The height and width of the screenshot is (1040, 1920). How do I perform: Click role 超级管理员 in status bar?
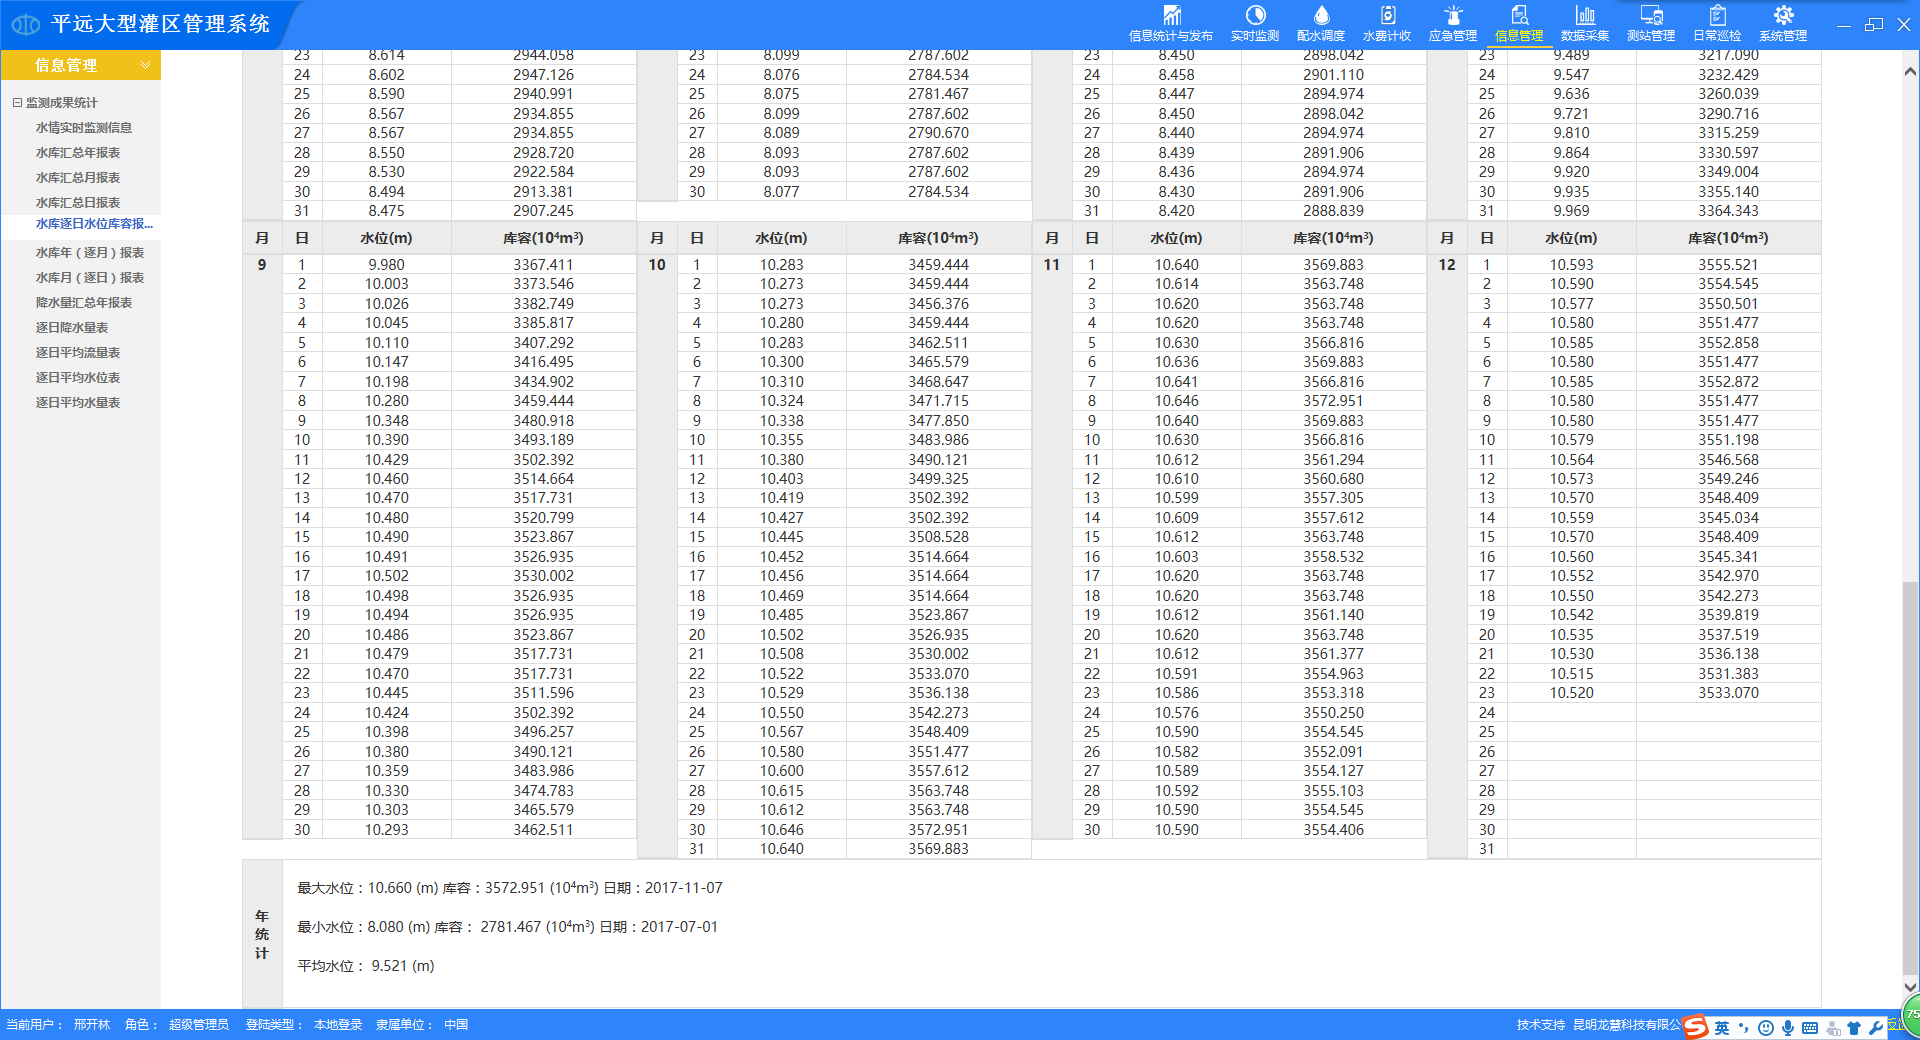198,1025
